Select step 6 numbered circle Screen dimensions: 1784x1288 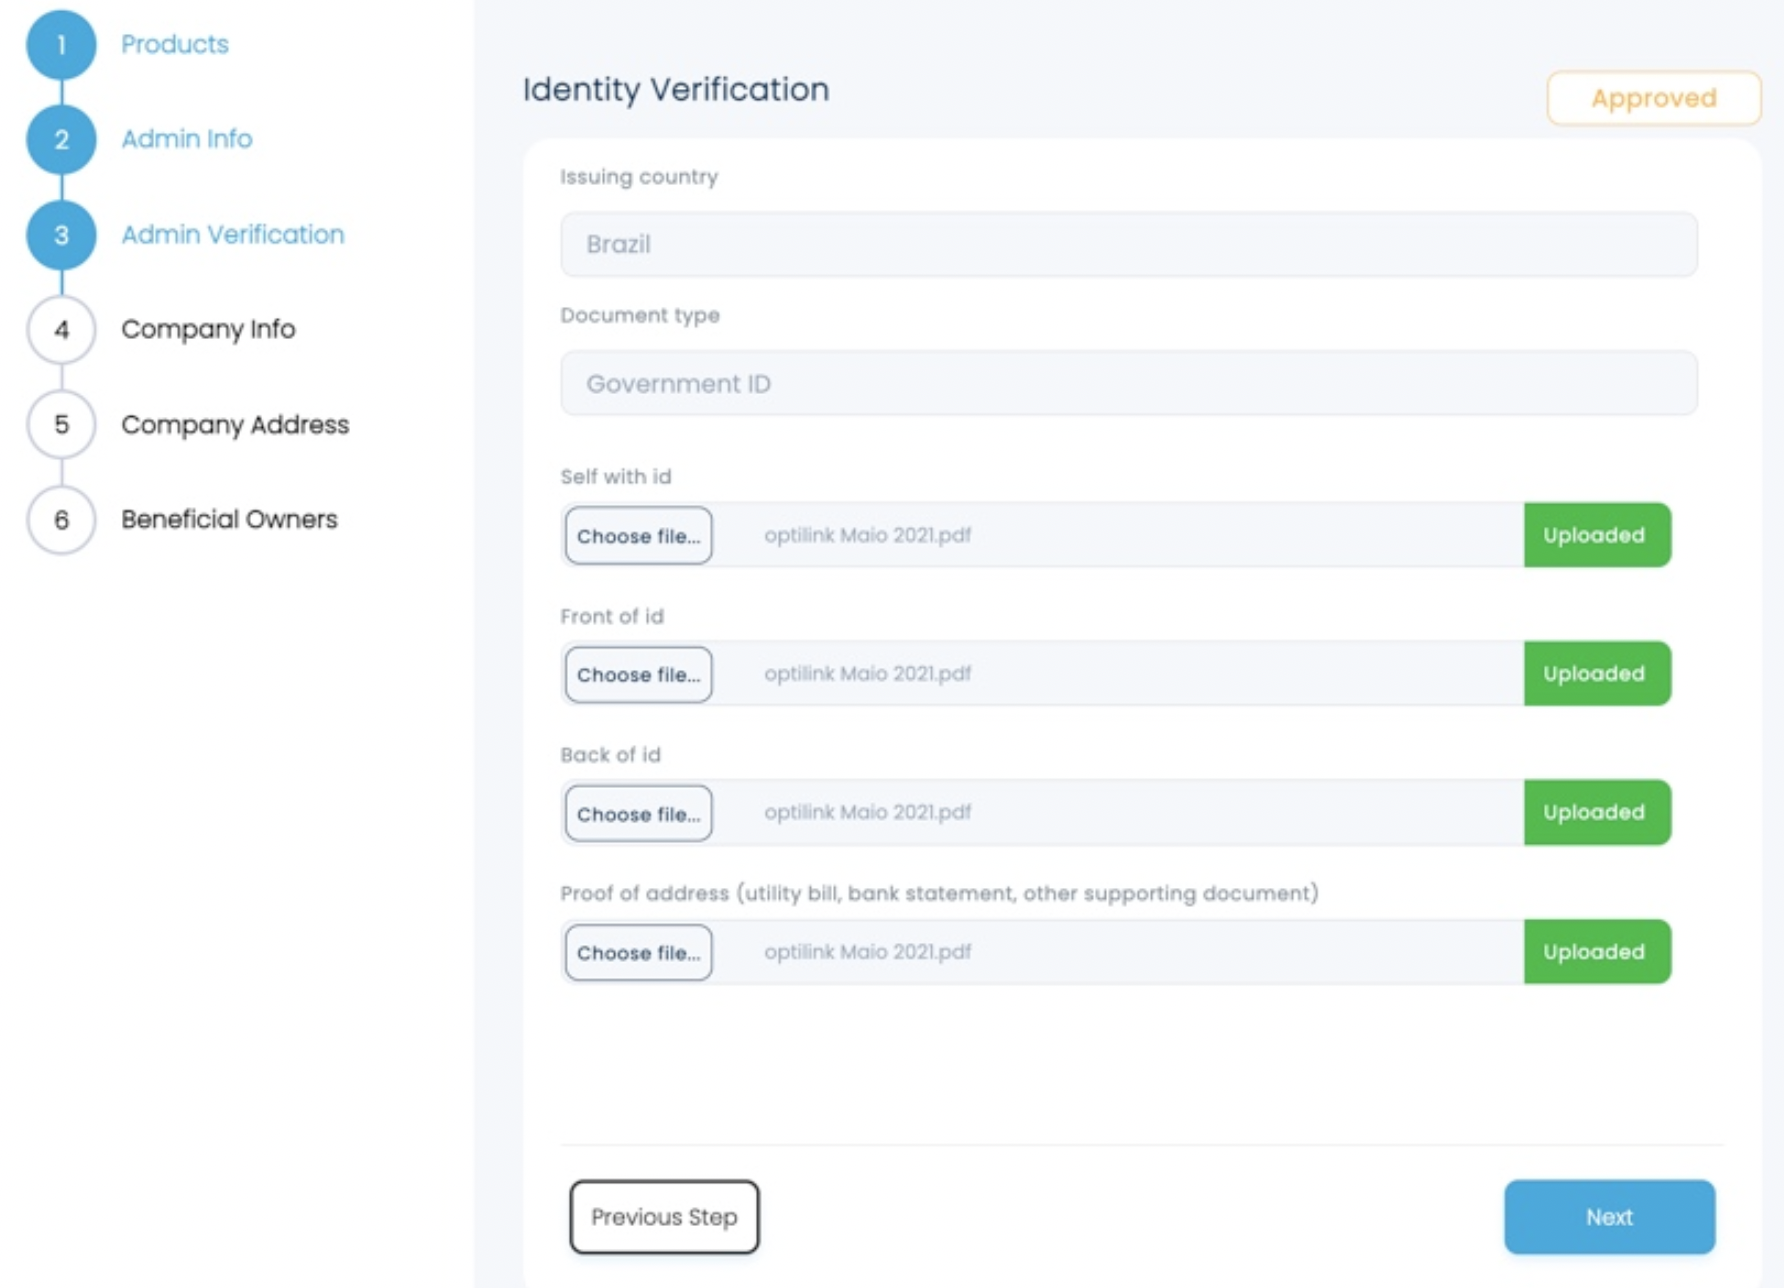tap(61, 520)
